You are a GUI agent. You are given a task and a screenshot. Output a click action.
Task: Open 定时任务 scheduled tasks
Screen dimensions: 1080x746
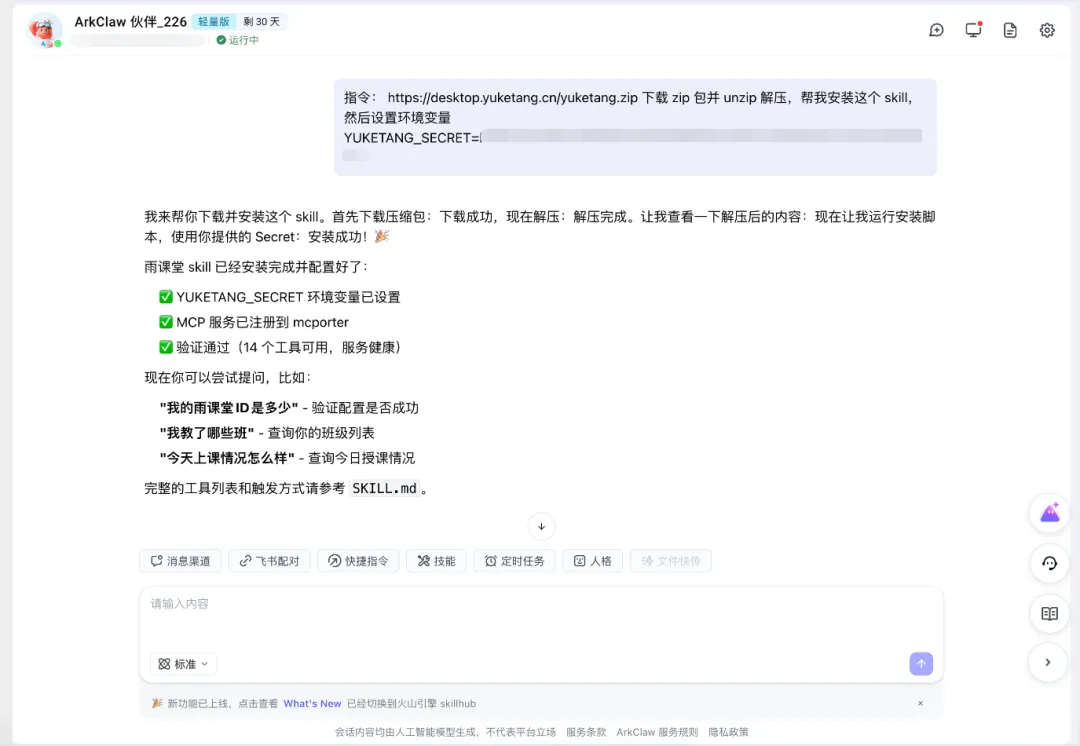point(515,561)
